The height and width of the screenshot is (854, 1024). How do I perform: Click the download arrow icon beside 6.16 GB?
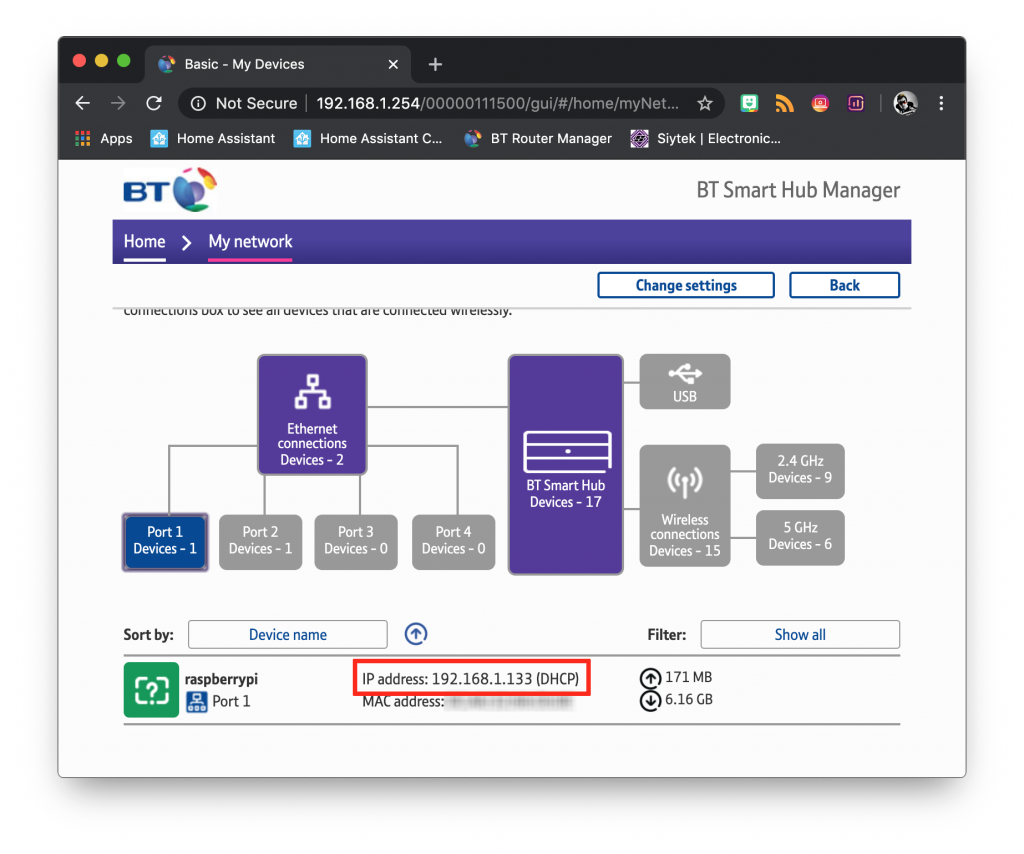pyautogui.click(x=650, y=701)
